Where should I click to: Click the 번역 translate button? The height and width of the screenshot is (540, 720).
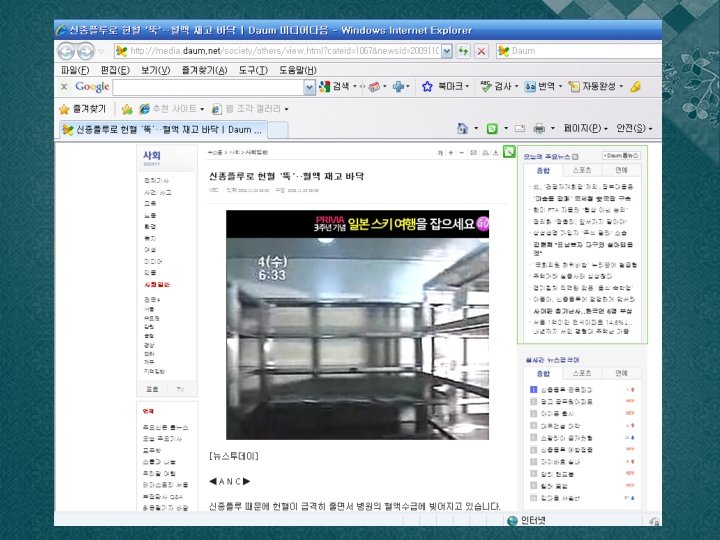(x=540, y=86)
